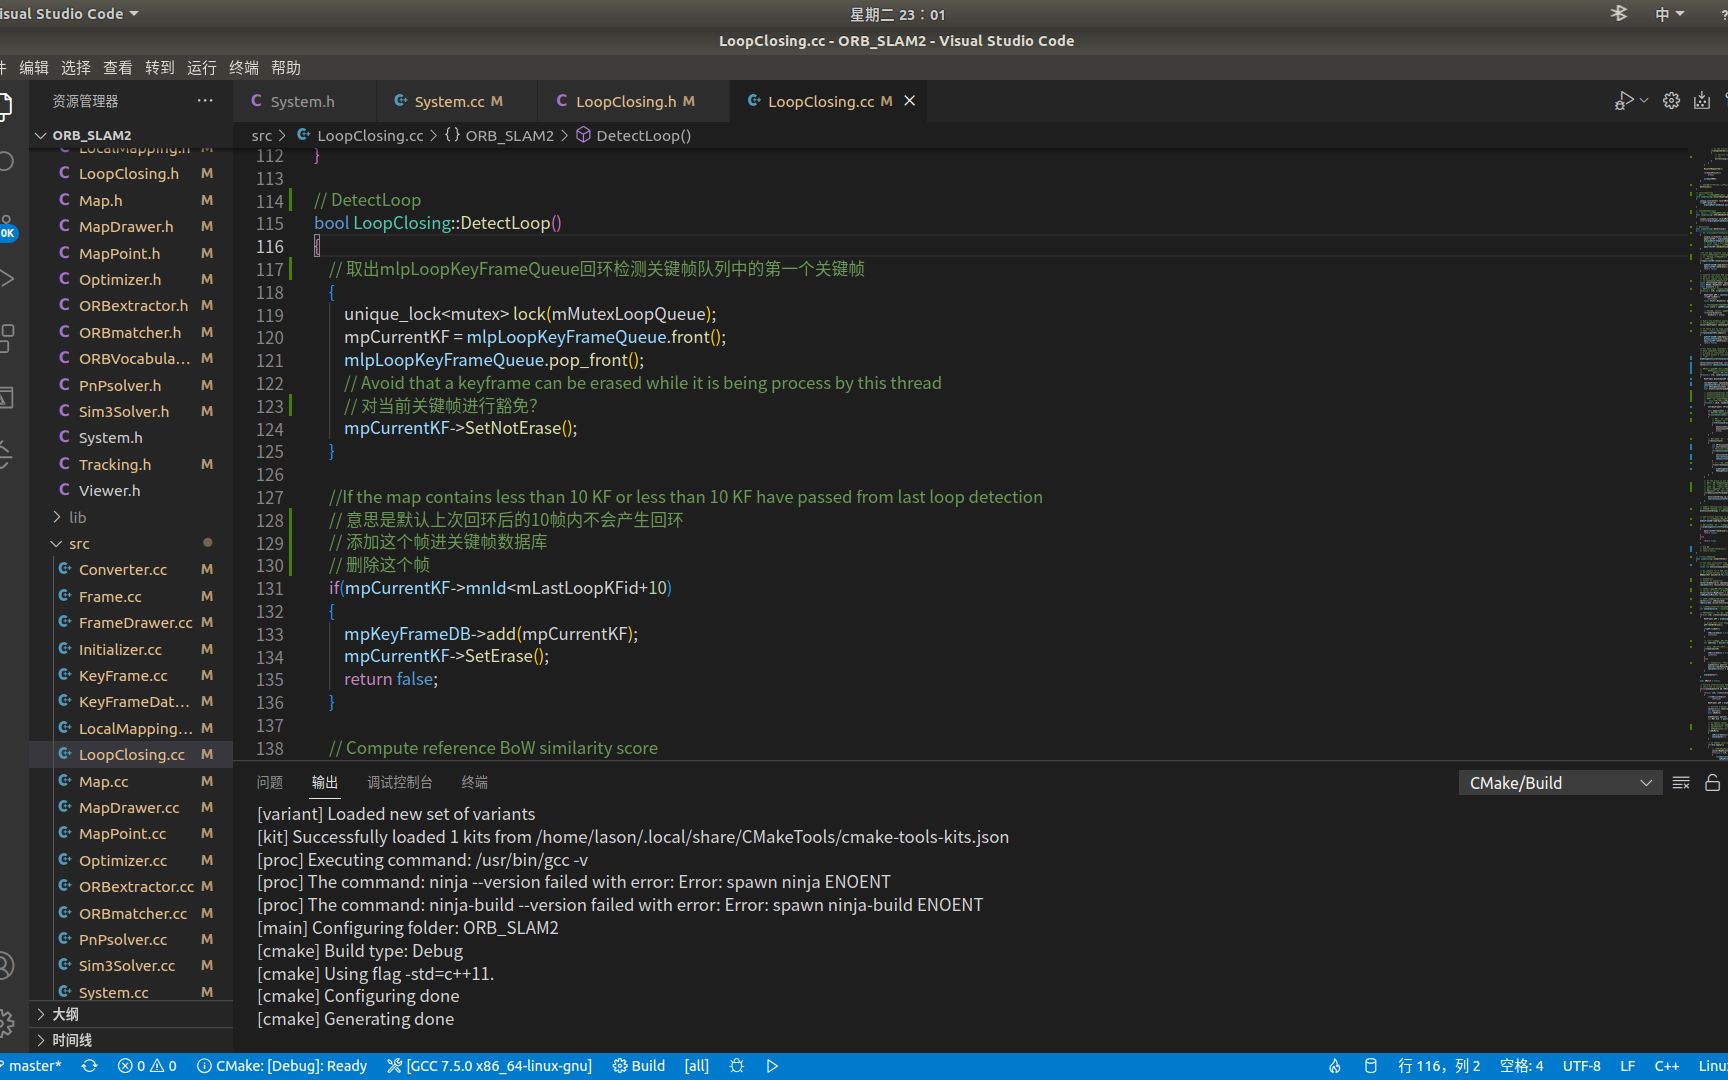Select LoopClosing.cc in the explorer tree

[131, 755]
